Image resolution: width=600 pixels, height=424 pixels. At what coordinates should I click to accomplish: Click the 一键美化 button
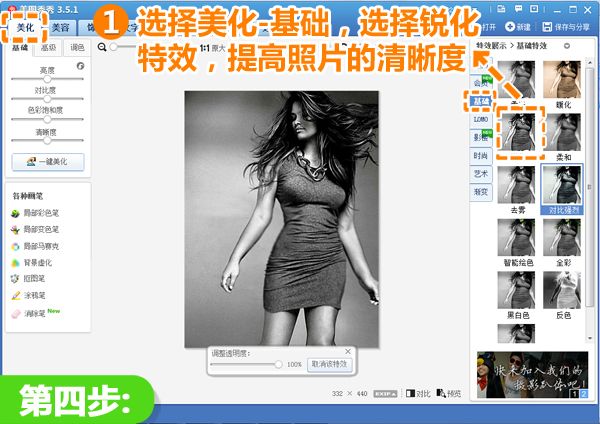(48, 162)
